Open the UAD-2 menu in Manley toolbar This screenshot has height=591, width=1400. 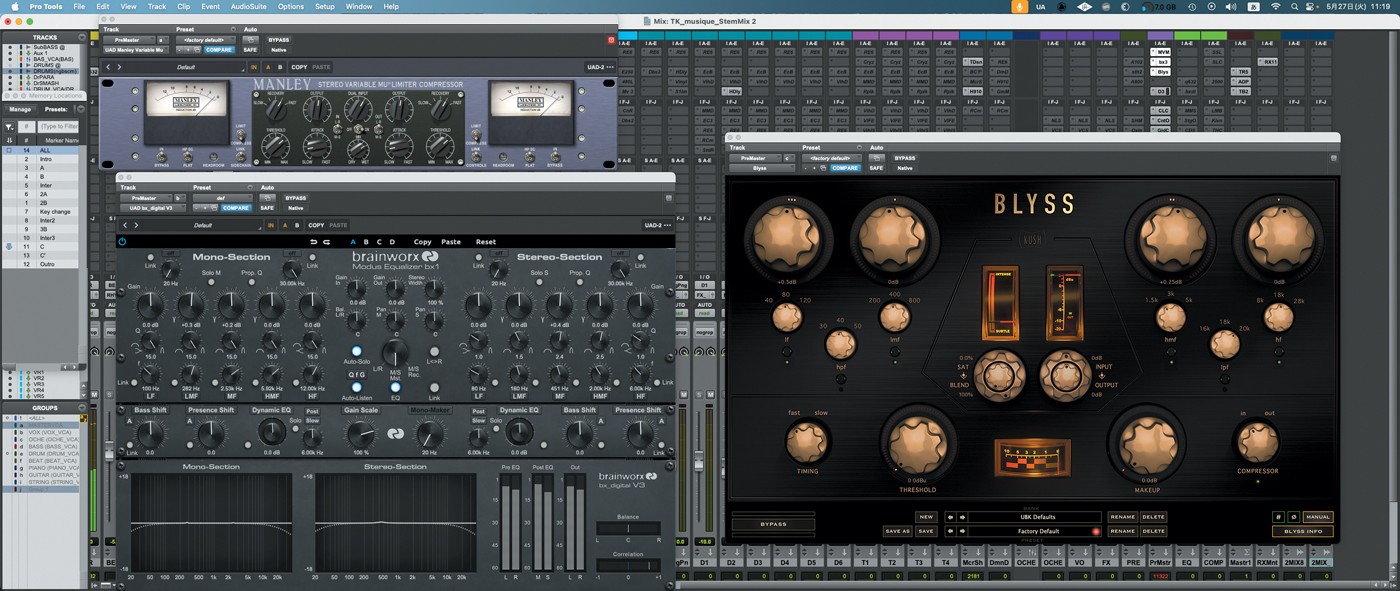coord(600,67)
